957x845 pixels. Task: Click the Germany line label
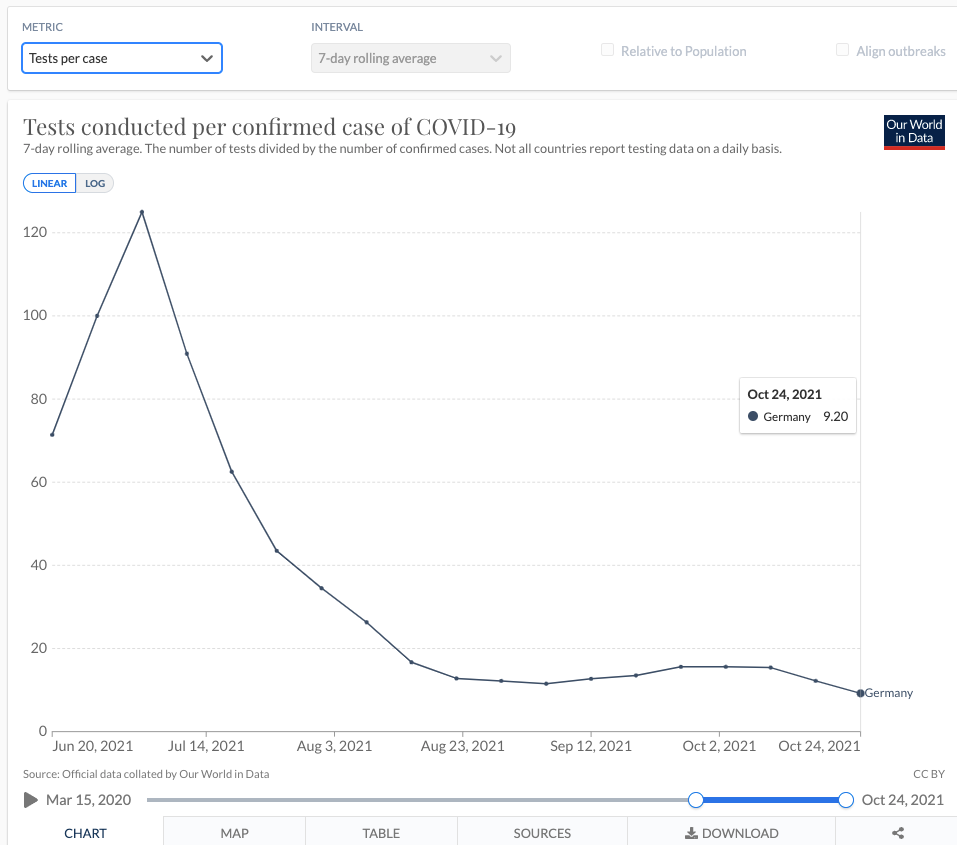(x=889, y=693)
